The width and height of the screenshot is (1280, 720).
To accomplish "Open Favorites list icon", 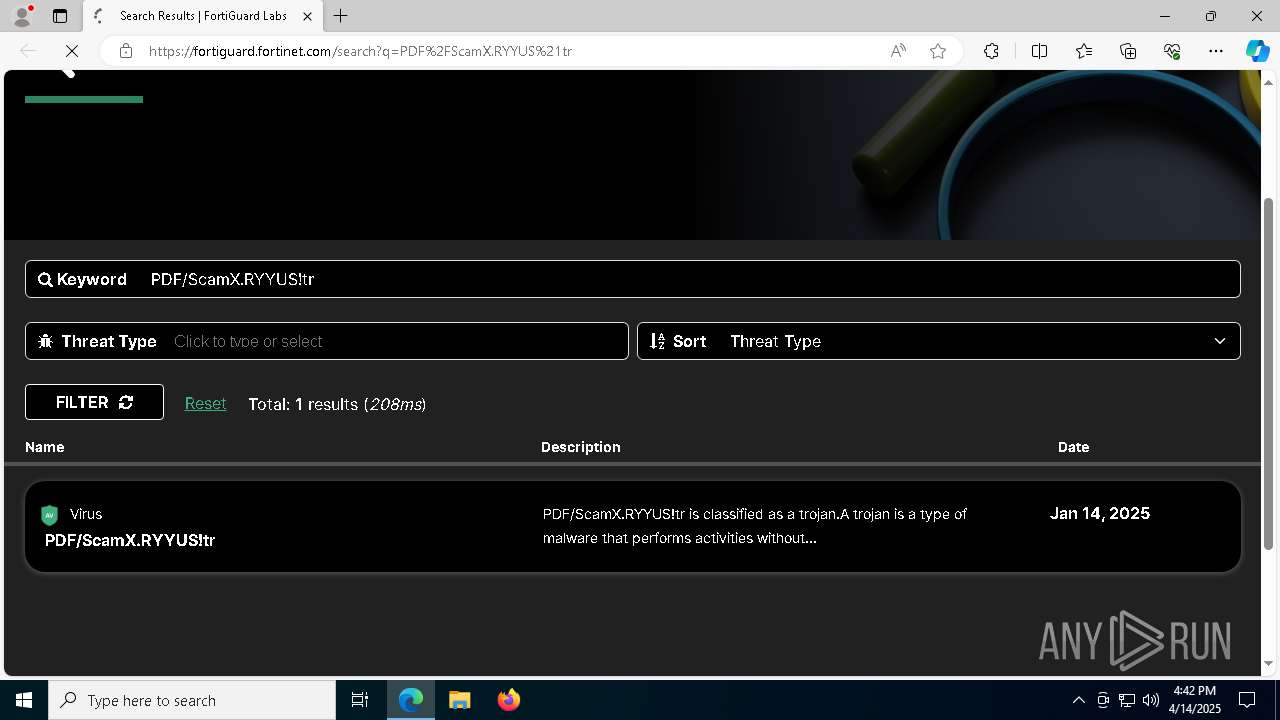I will tap(1084, 51).
